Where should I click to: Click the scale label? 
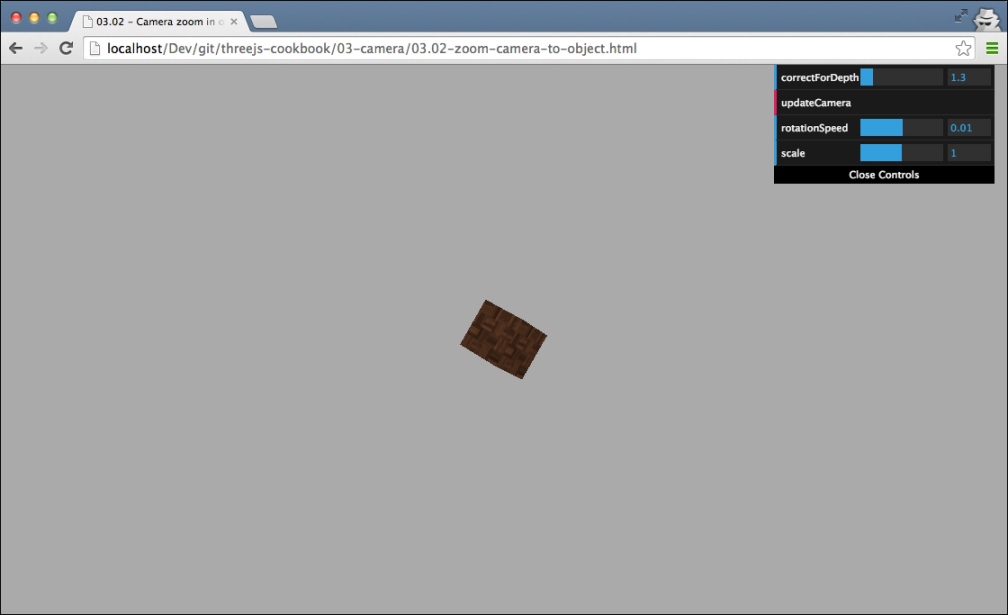point(793,153)
